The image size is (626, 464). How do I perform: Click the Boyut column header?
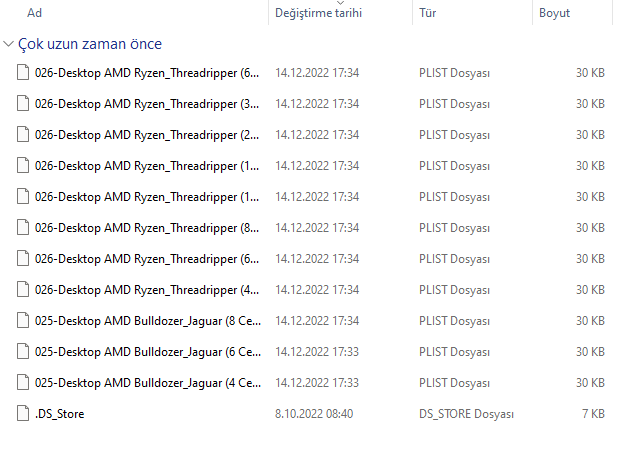click(x=554, y=13)
